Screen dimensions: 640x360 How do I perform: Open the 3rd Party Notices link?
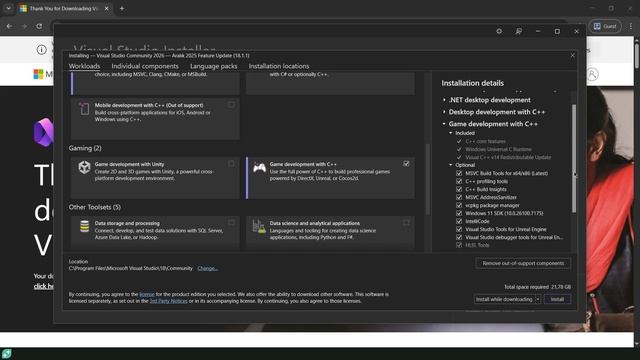click(x=168, y=301)
